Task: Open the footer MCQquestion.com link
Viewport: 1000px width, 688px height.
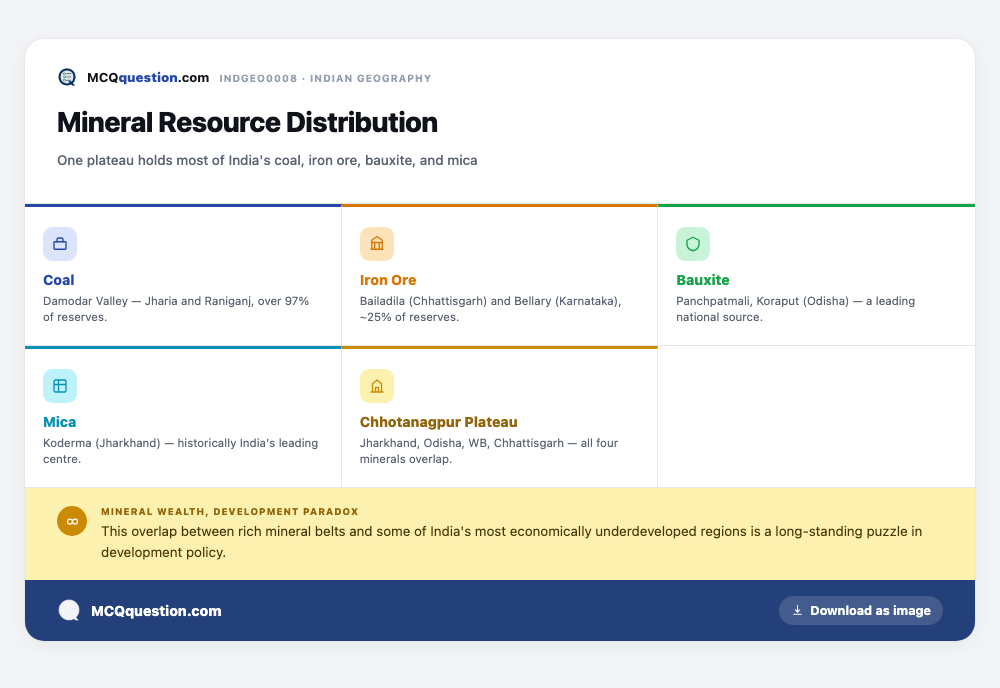Action: 156,611
